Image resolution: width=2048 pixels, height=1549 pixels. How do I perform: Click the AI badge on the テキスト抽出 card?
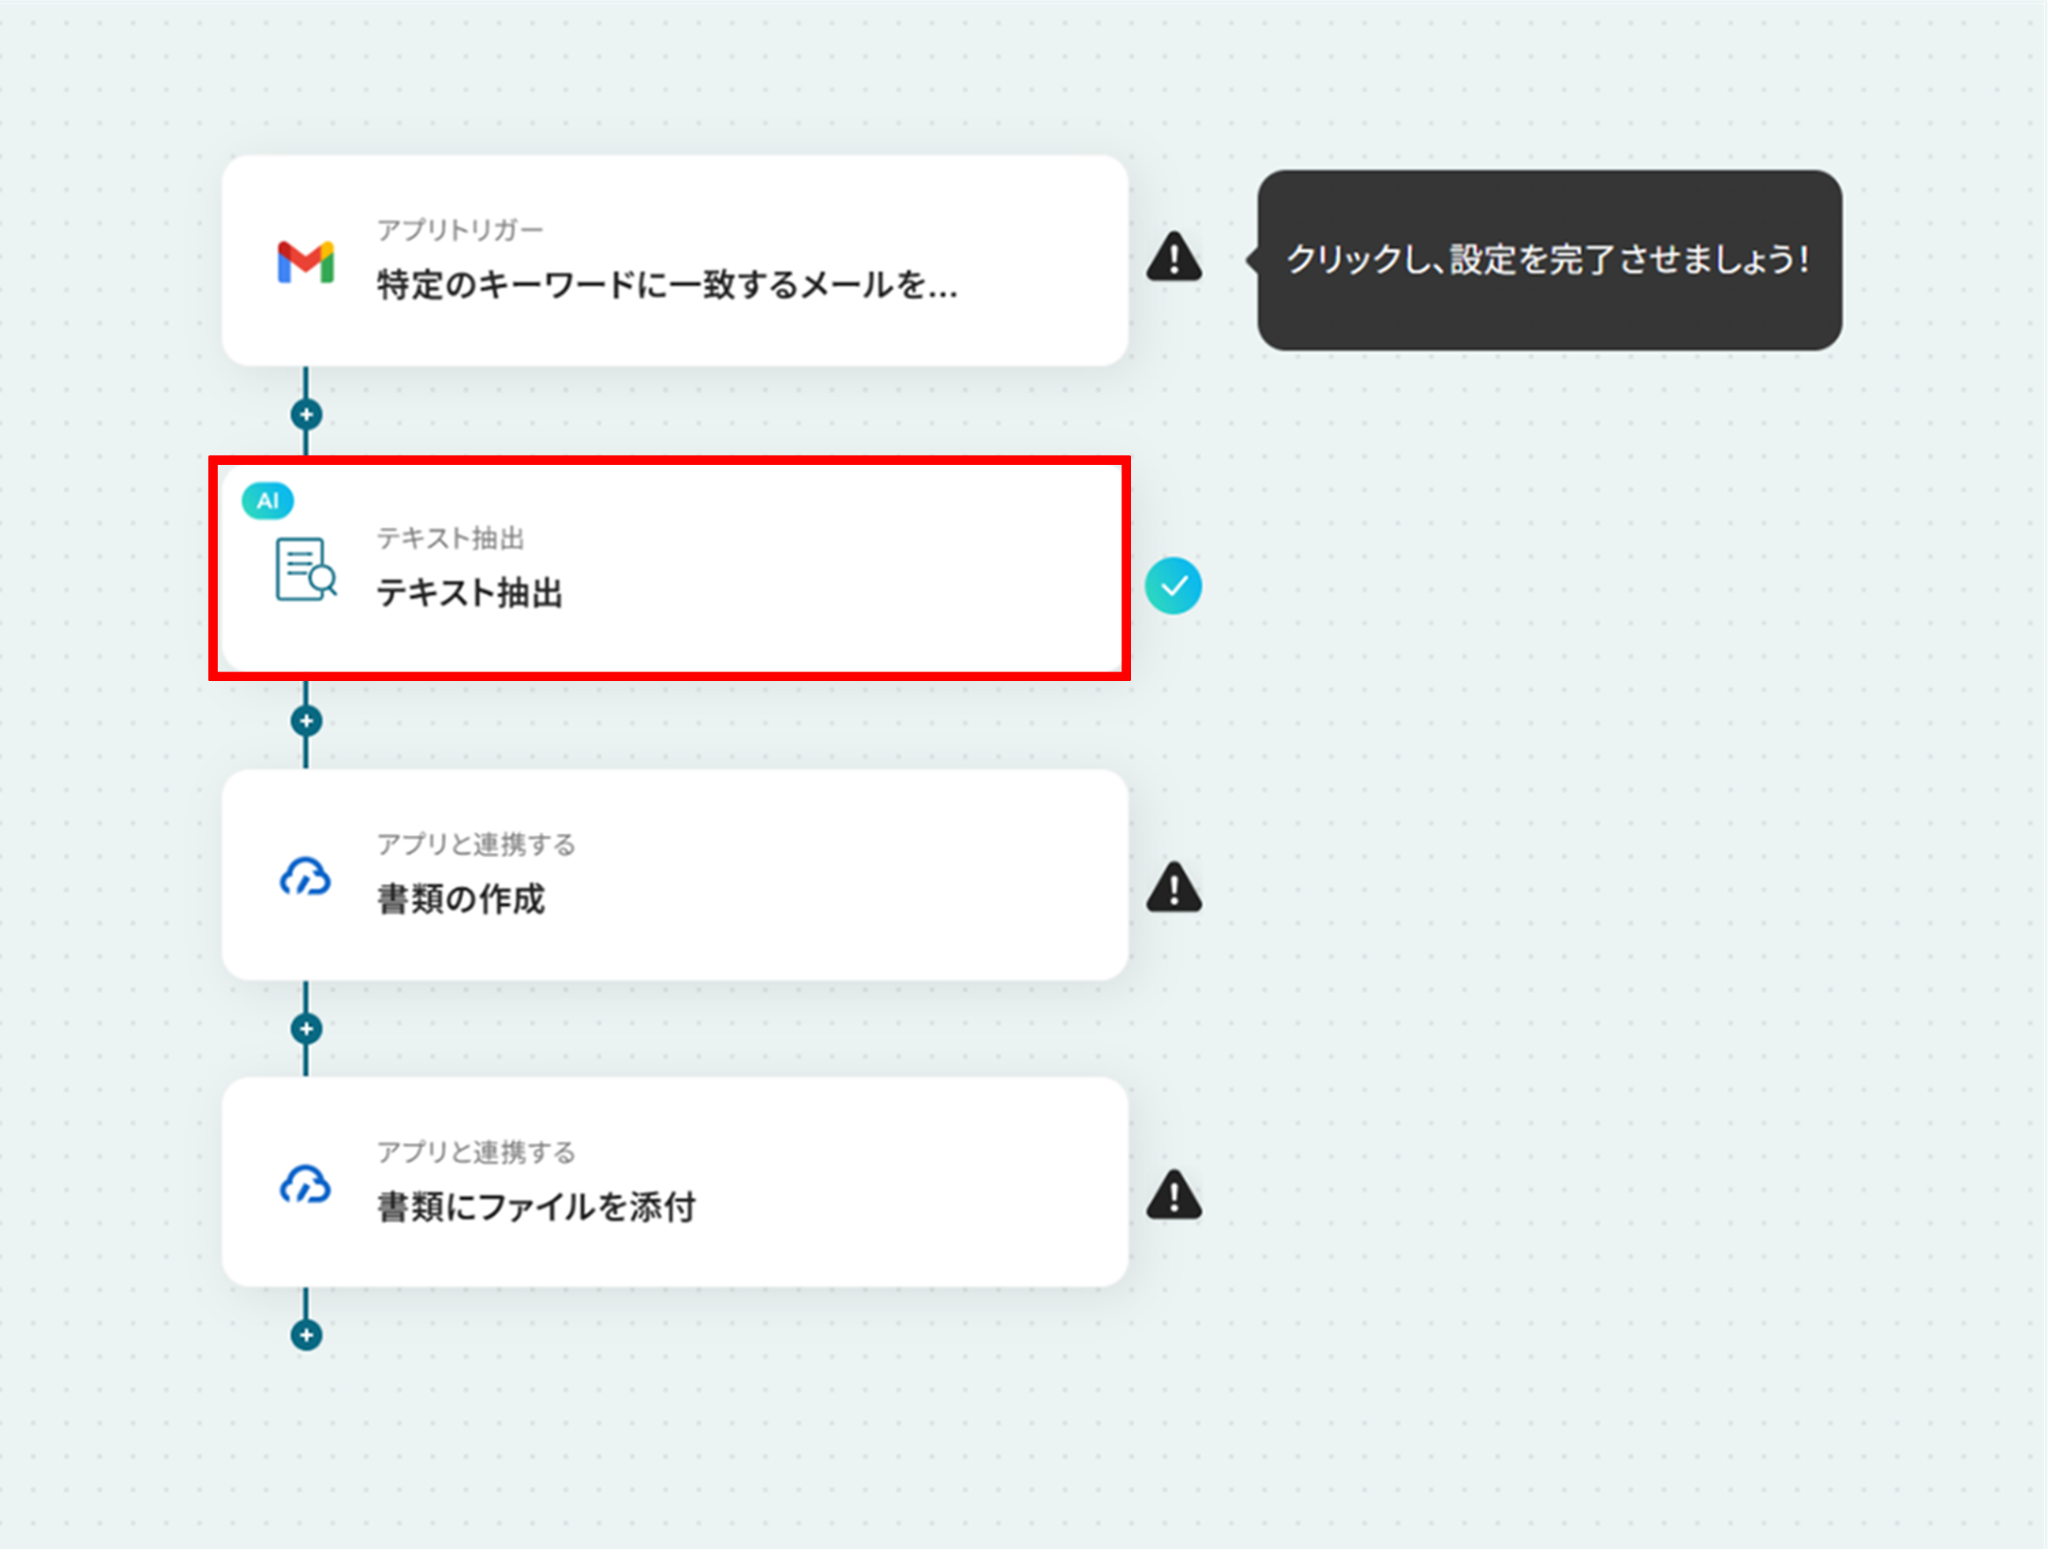[267, 500]
